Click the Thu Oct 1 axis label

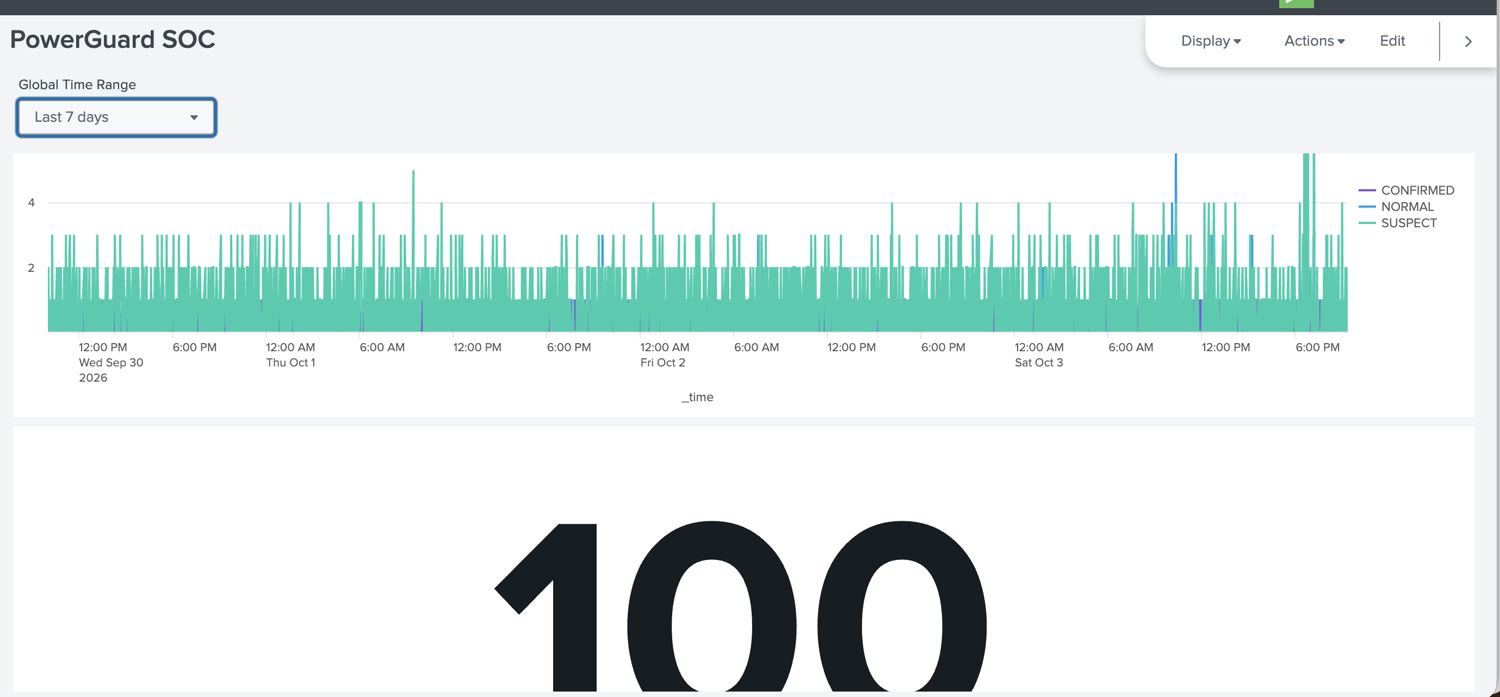point(290,363)
